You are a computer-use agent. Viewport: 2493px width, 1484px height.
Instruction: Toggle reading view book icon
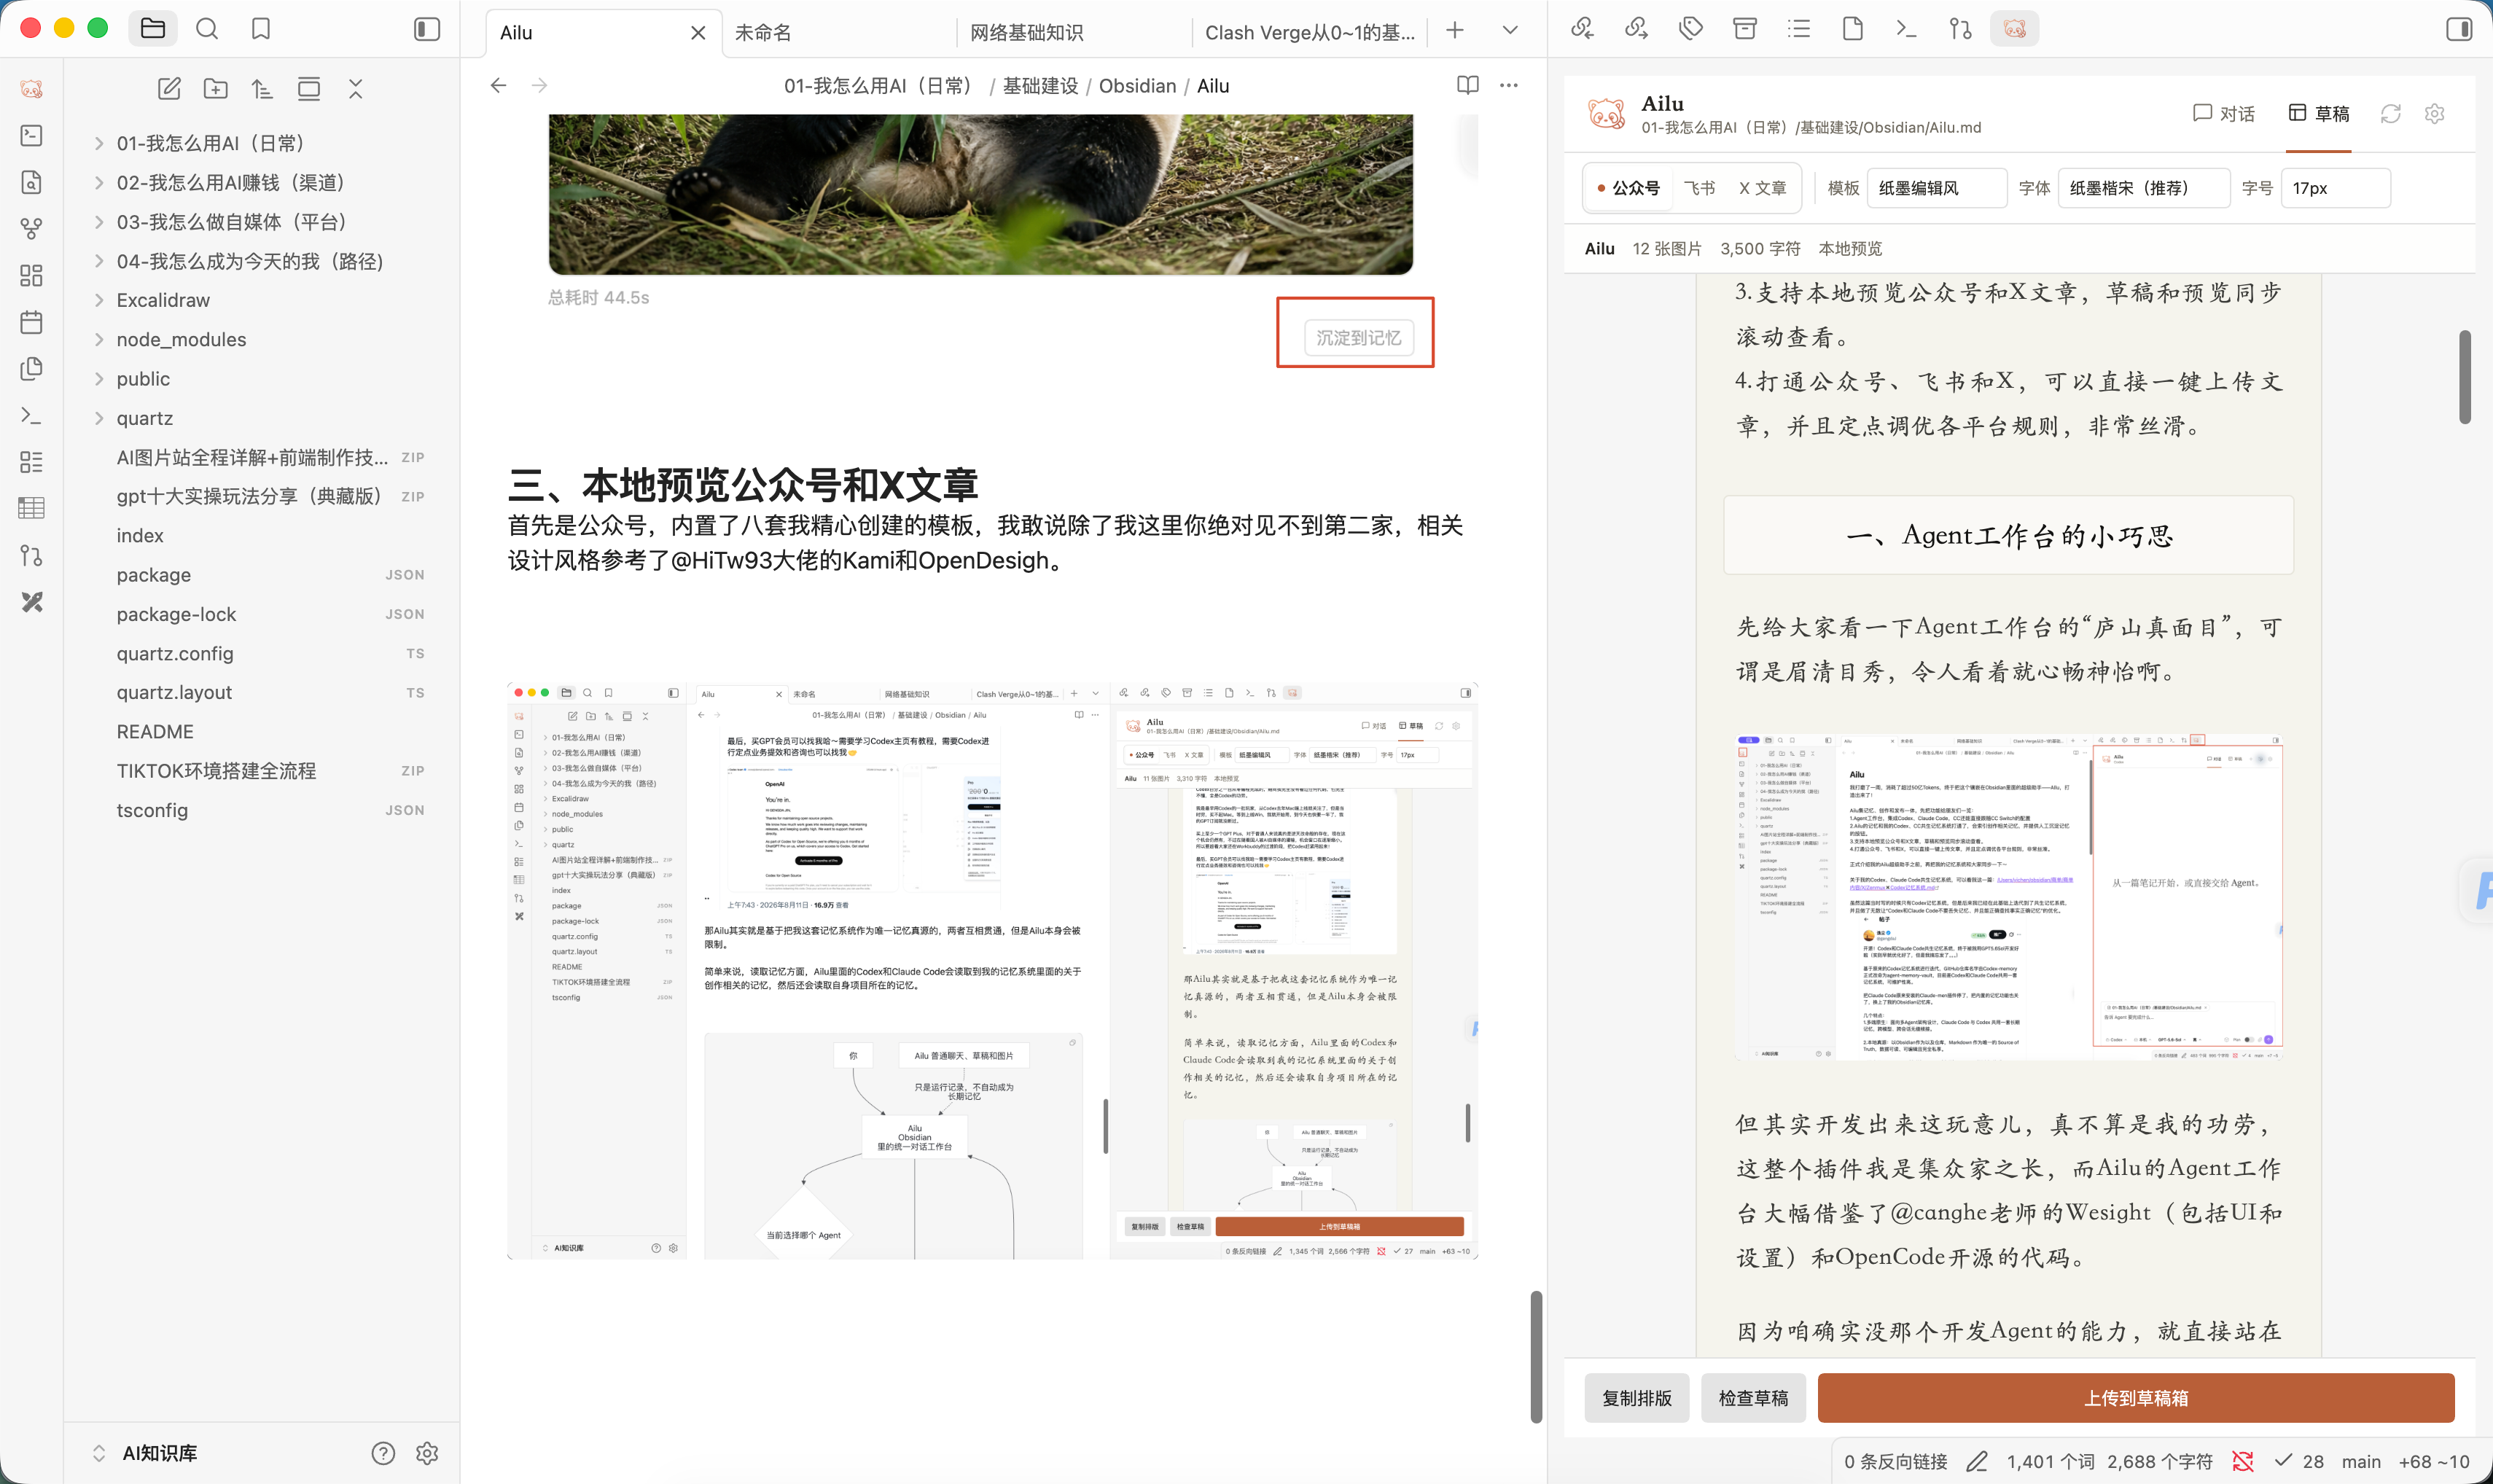[x=1467, y=86]
